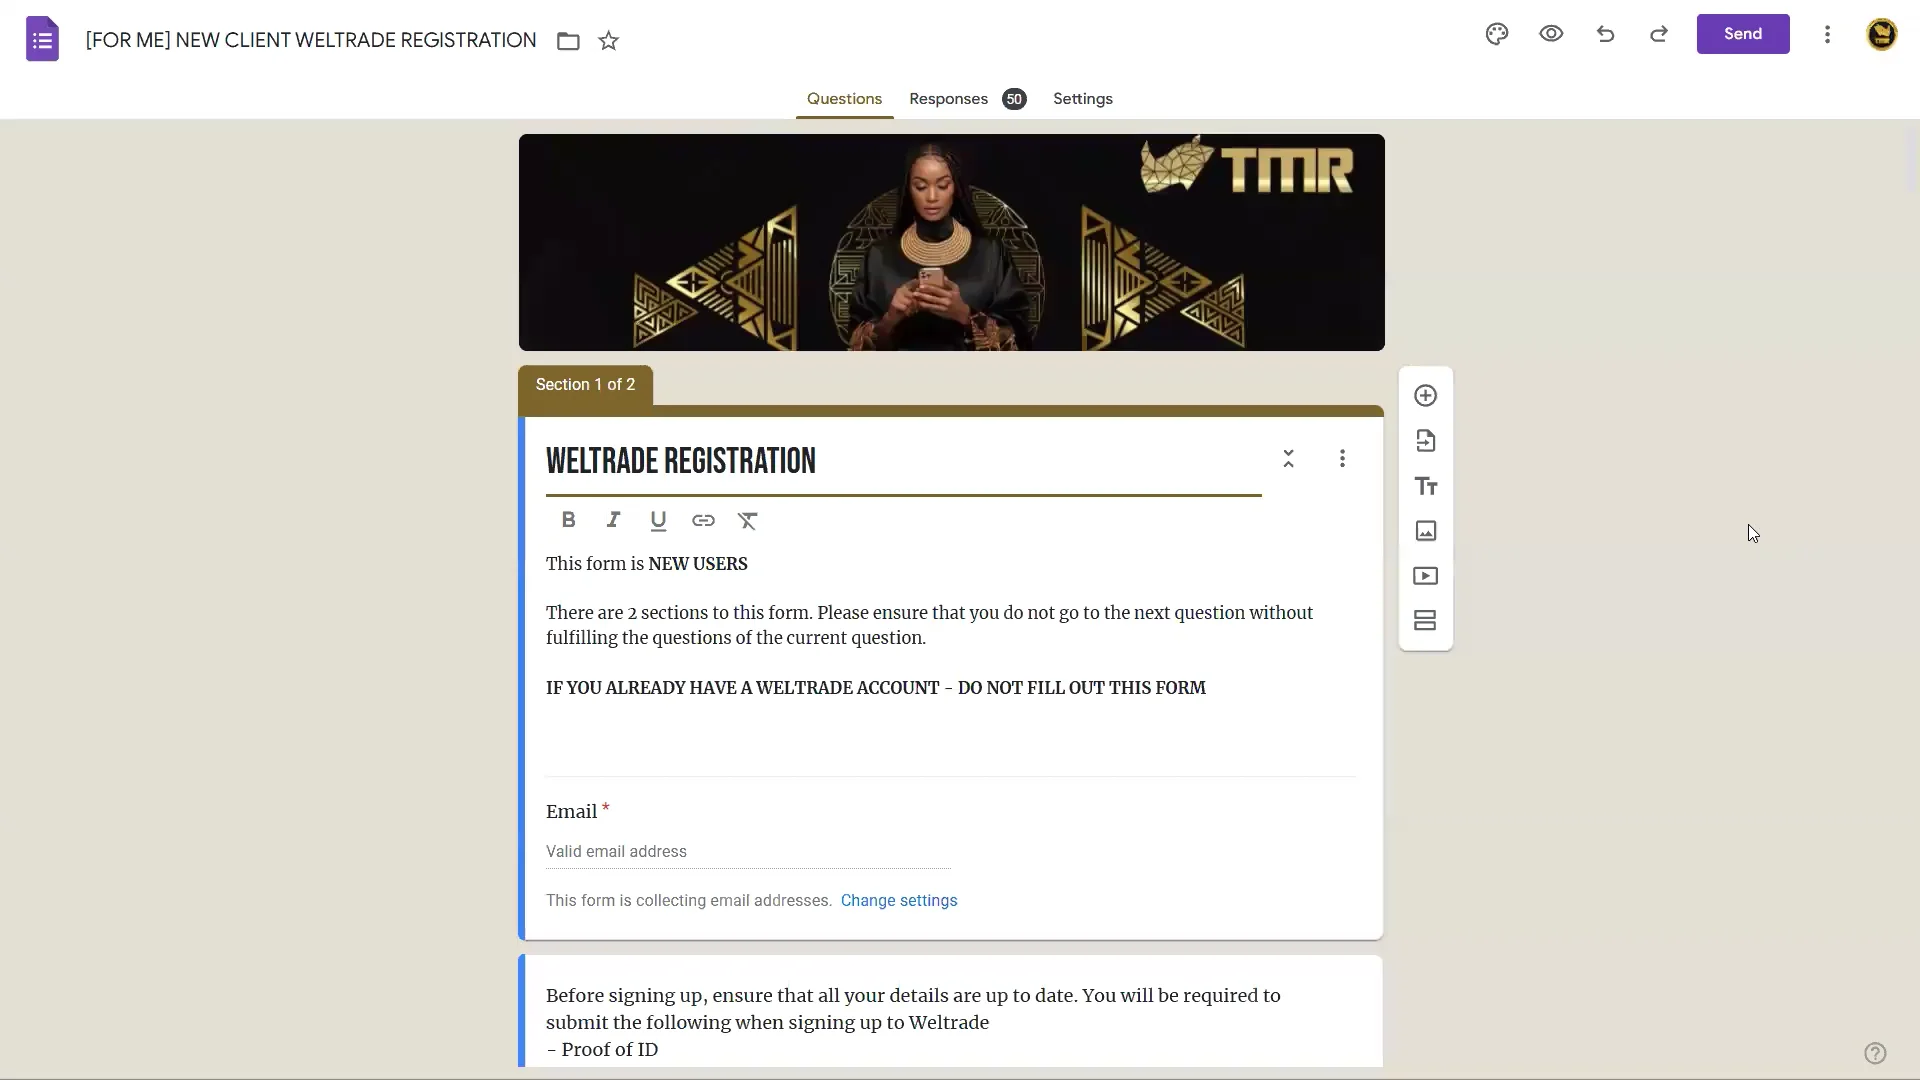Add a new question
Screen dimensions: 1920x1080
pos(1425,395)
